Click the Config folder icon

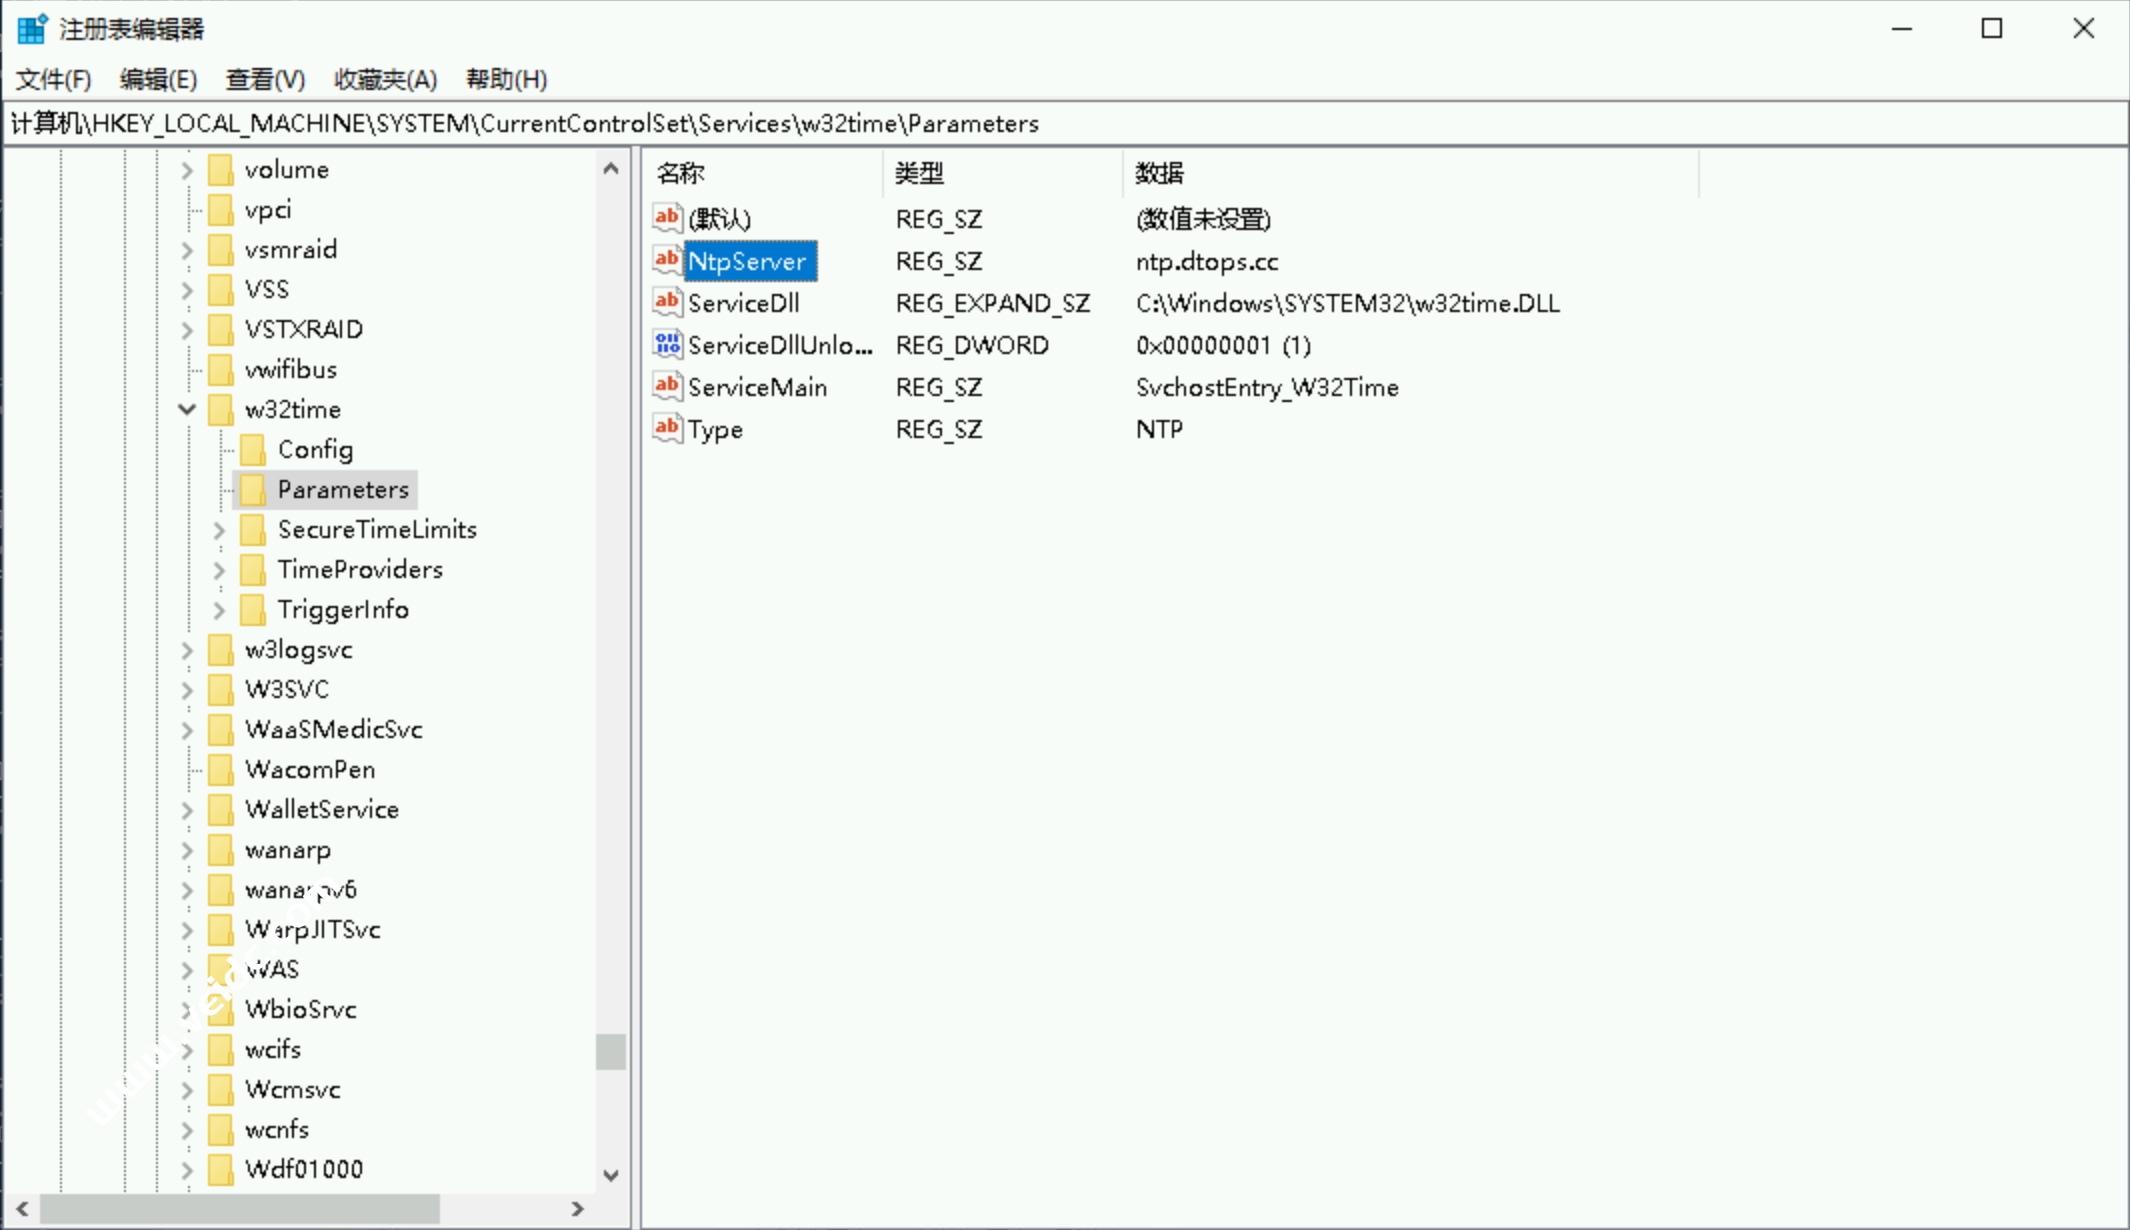click(x=253, y=450)
